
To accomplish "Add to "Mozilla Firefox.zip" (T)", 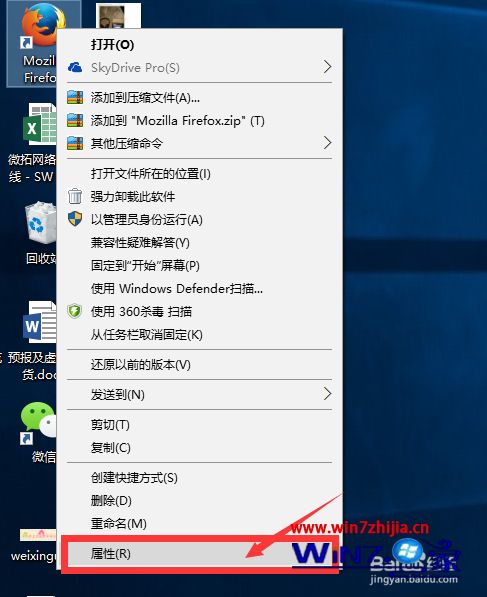I will tap(200, 121).
